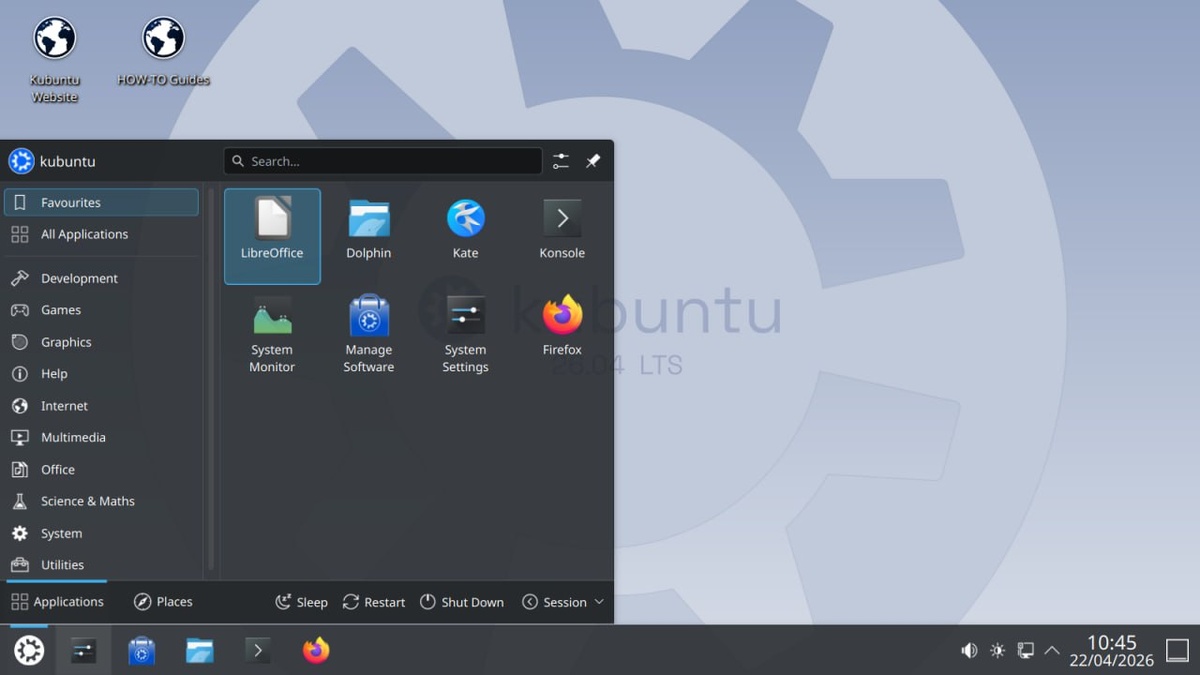Show hidden system tray icons
The width and height of the screenshot is (1200, 675).
(1052, 651)
